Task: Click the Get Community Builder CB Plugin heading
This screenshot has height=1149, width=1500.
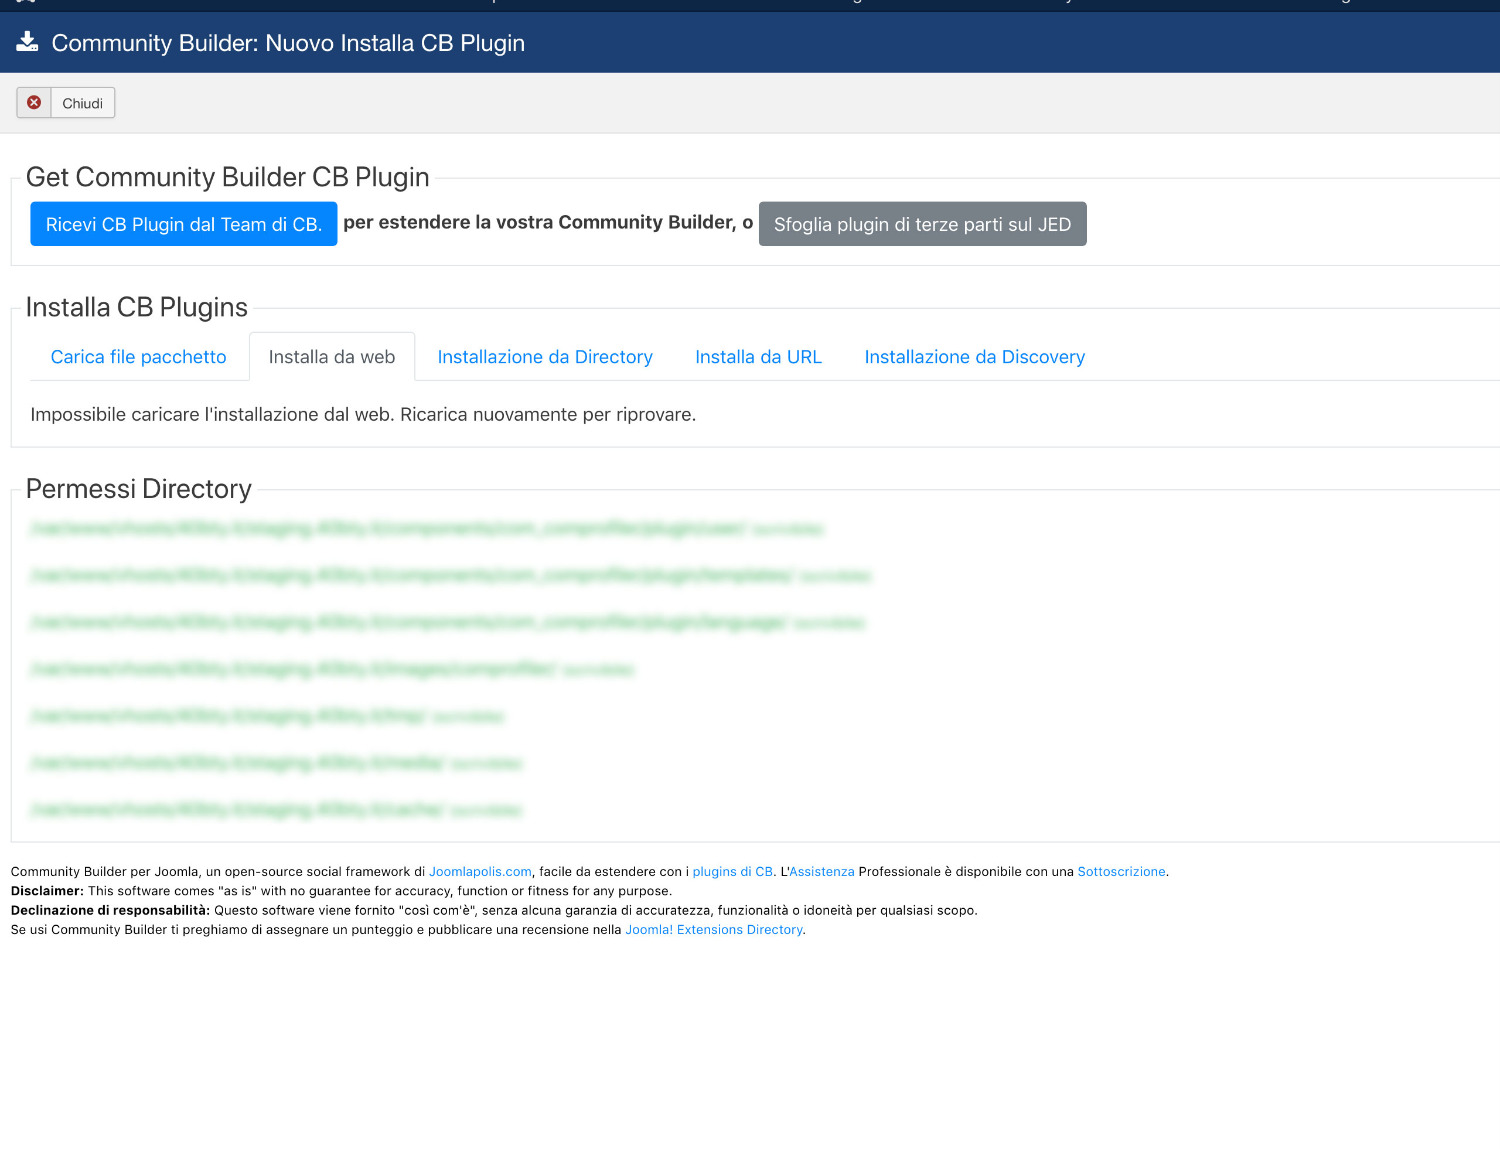Action: pyautogui.click(x=227, y=177)
